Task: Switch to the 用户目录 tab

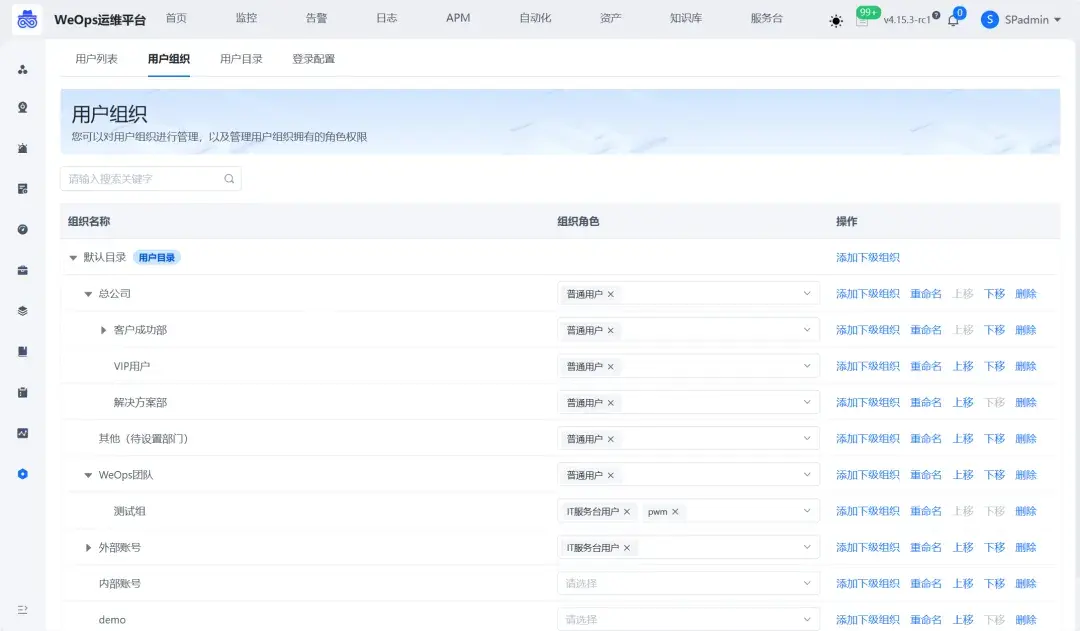Action: coord(241,59)
